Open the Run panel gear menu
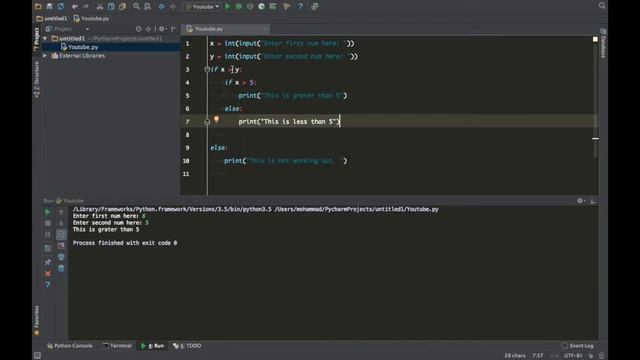 [x=581, y=201]
